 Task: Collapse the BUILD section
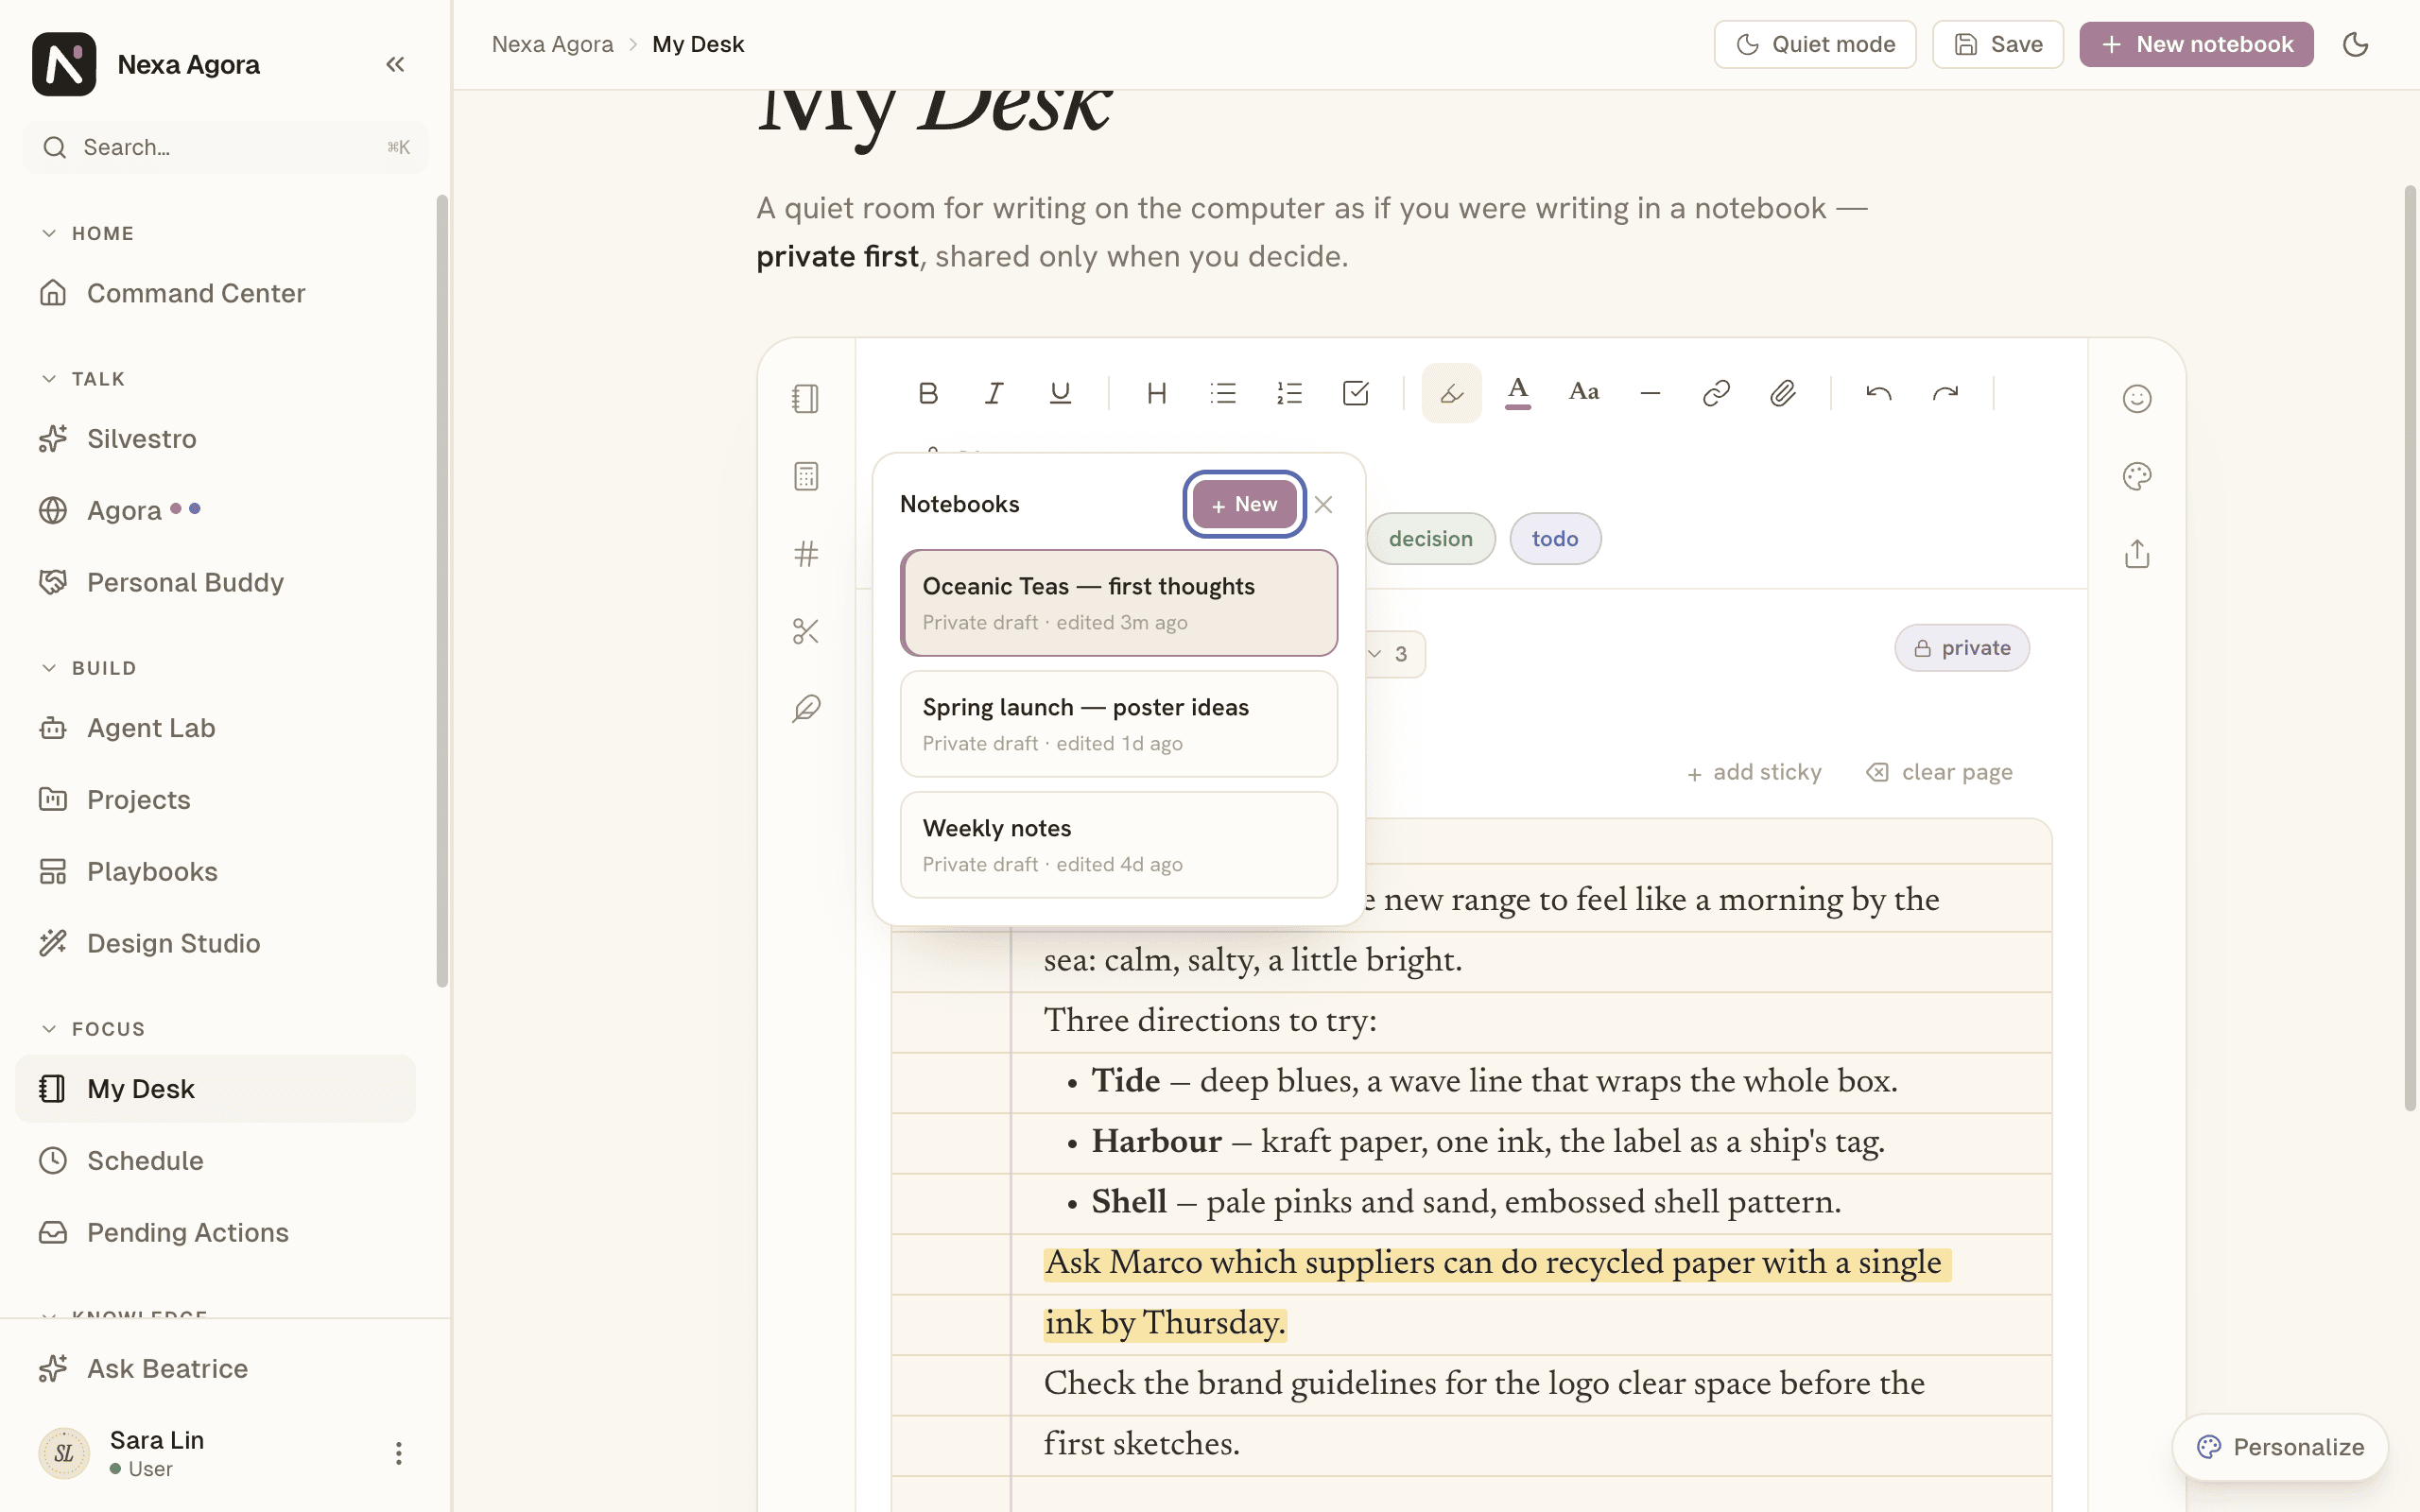pyautogui.click(x=87, y=668)
